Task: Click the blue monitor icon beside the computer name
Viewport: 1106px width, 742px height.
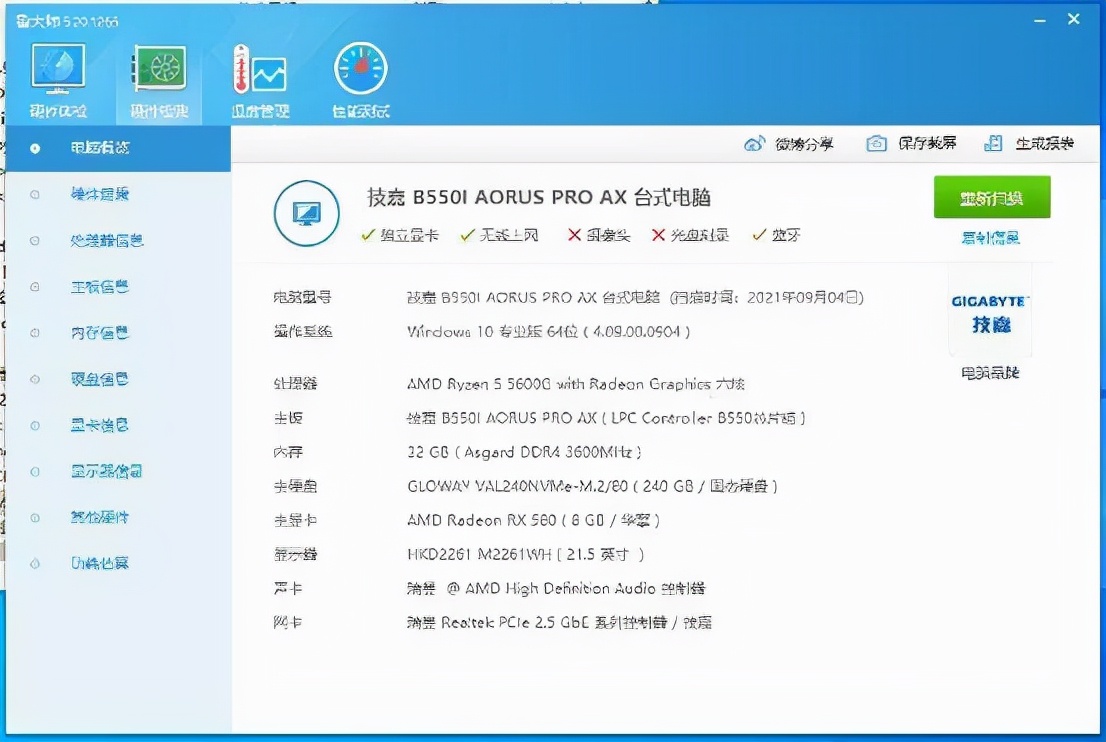Action: [x=307, y=213]
